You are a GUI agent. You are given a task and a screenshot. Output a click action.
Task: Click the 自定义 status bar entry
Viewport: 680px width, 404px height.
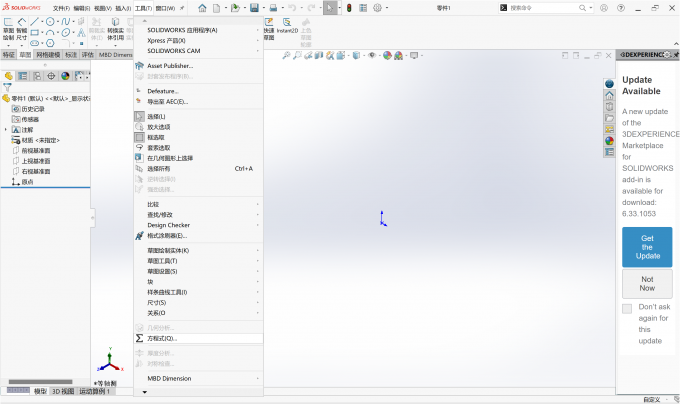pyautogui.click(x=651, y=400)
